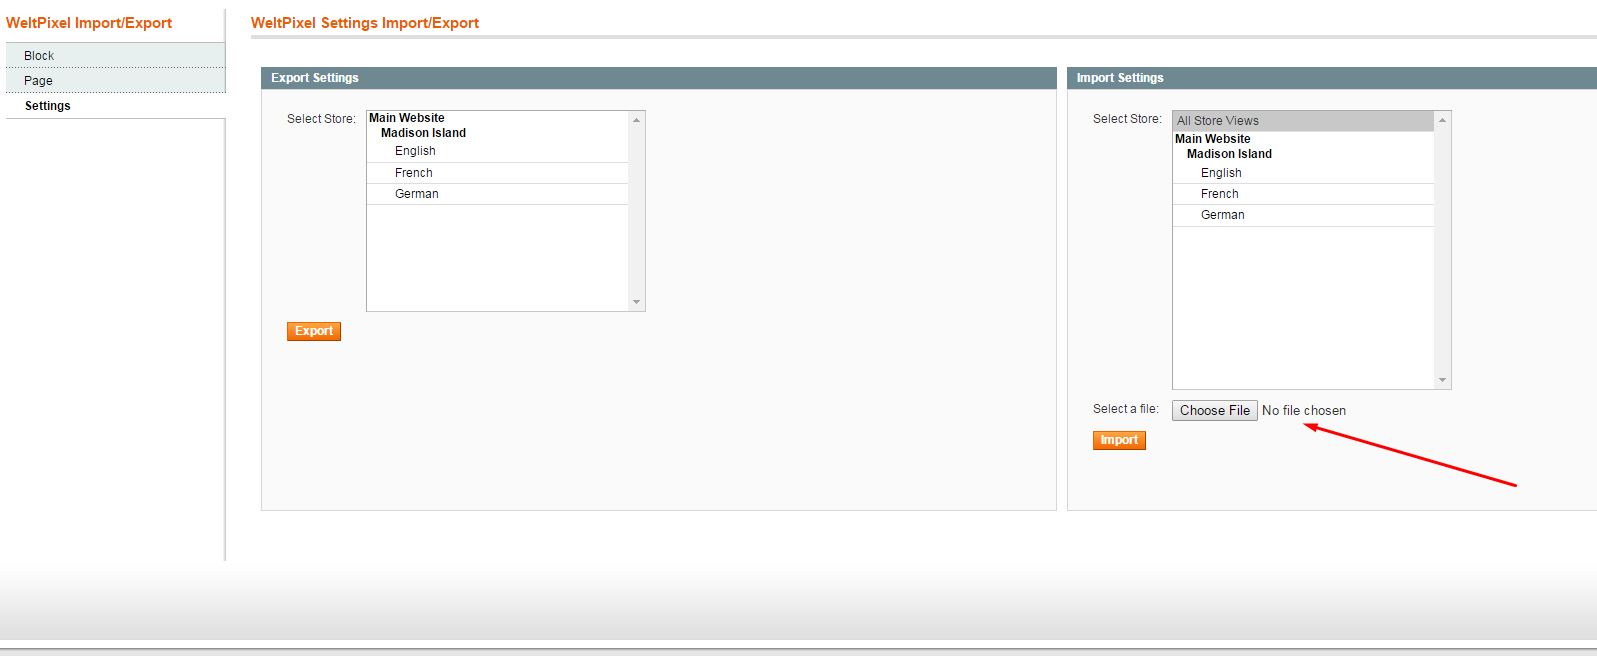The width and height of the screenshot is (1597, 656).
Task: Select German in Import store list
Action: [x=1222, y=215]
